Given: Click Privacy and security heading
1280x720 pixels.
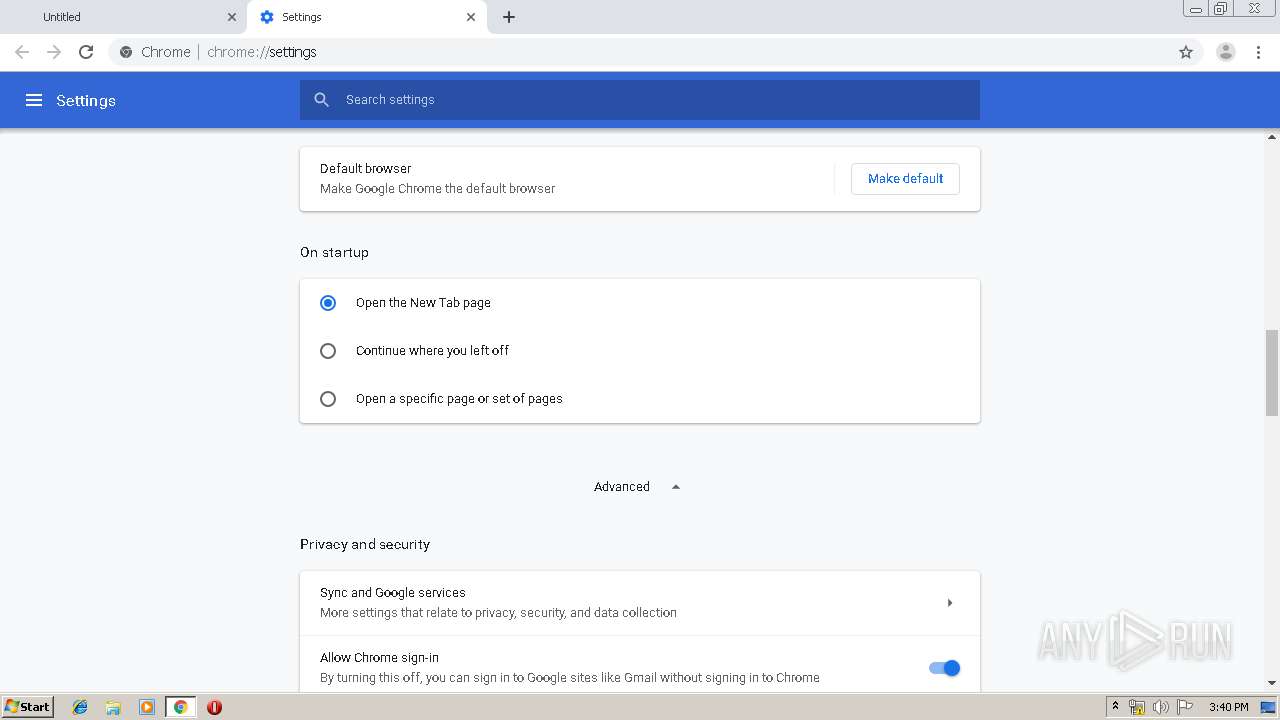Looking at the screenshot, I should [x=365, y=544].
